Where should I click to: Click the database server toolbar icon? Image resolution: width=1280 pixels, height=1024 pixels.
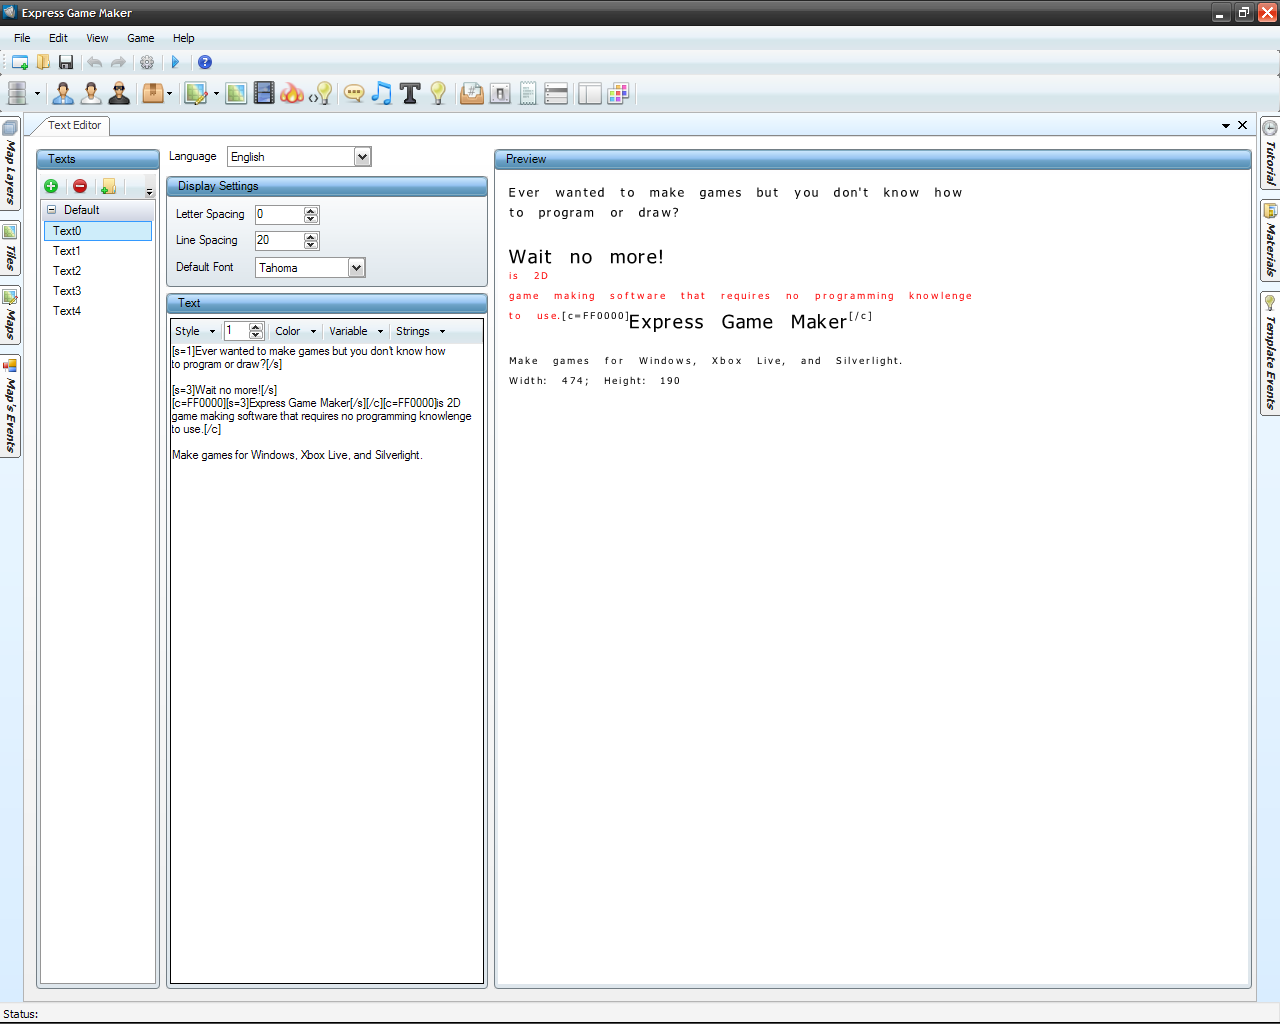[x=17, y=93]
